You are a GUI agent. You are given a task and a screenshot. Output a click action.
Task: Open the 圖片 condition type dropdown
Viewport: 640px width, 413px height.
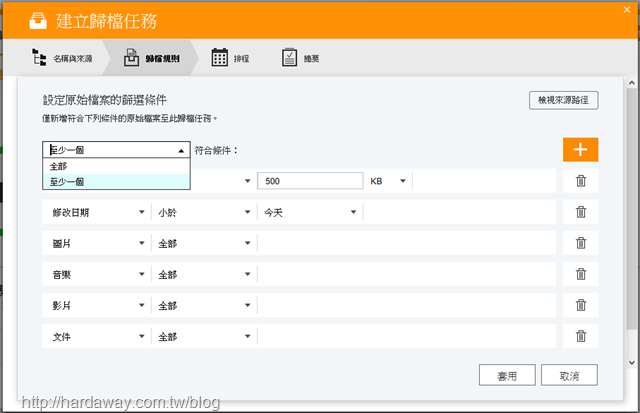[97, 243]
